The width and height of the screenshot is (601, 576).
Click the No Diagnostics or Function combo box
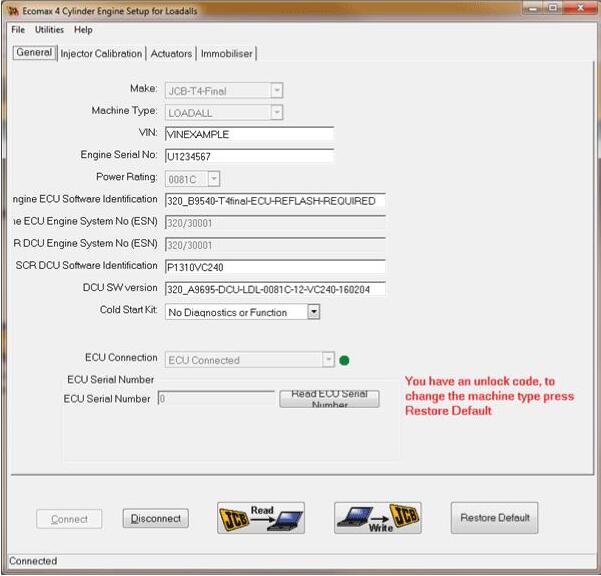click(x=242, y=312)
